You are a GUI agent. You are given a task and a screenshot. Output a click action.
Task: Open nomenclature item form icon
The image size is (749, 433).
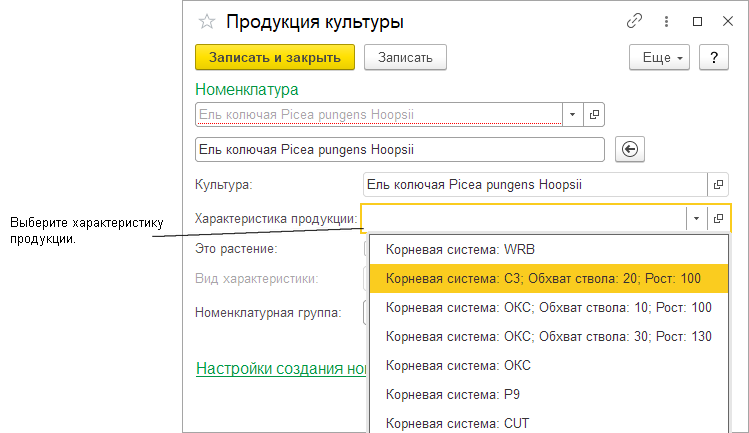[x=594, y=115]
